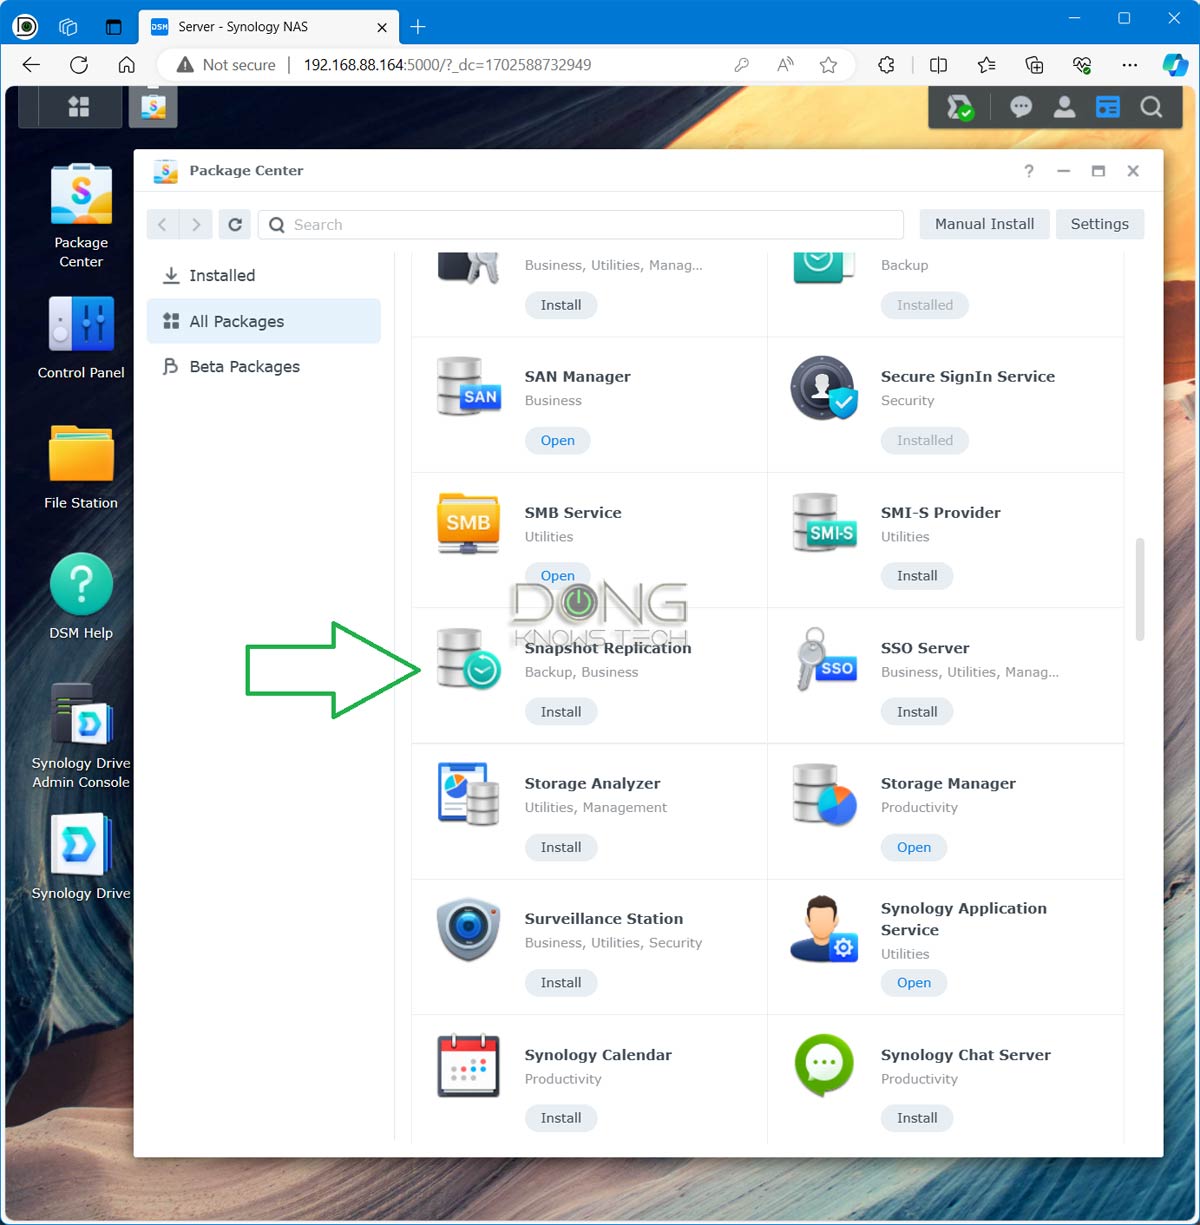Click Surveillance Station package title
Image resolution: width=1200 pixels, height=1225 pixels.
604,918
